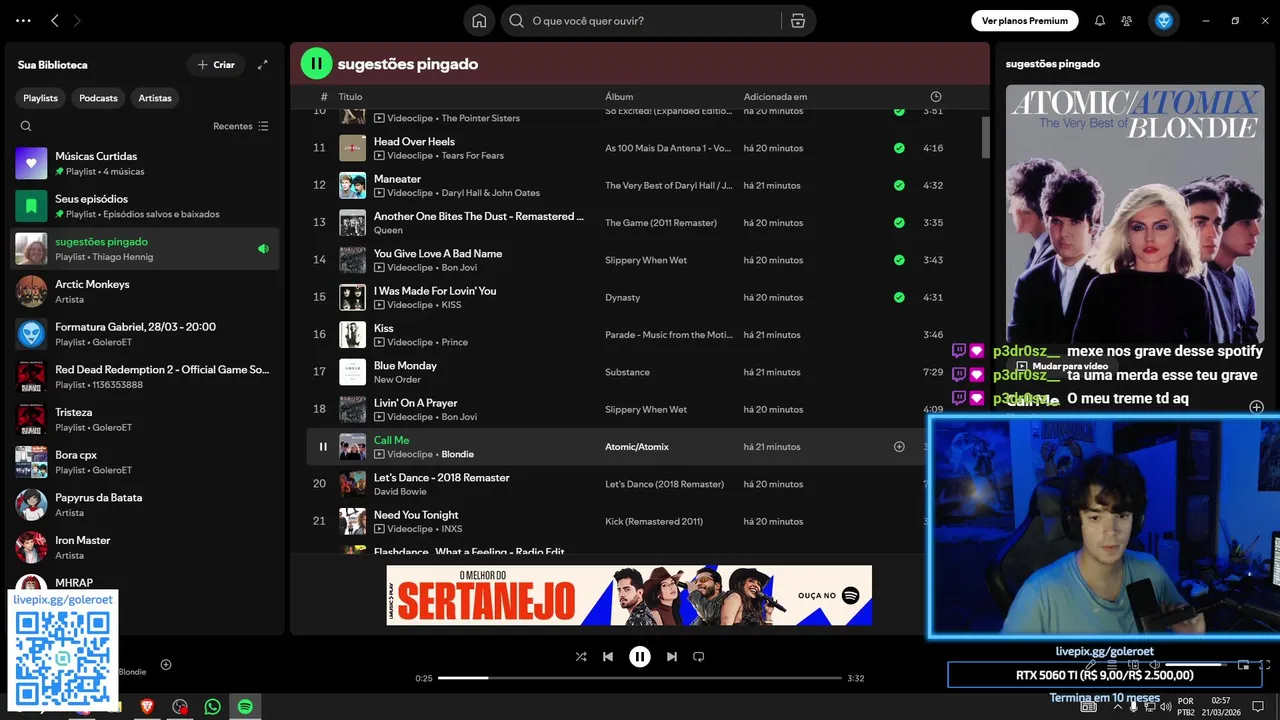Viewport: 1280px width, 720px height.
Task: Click the track list scrollbar
Action: 985,137
